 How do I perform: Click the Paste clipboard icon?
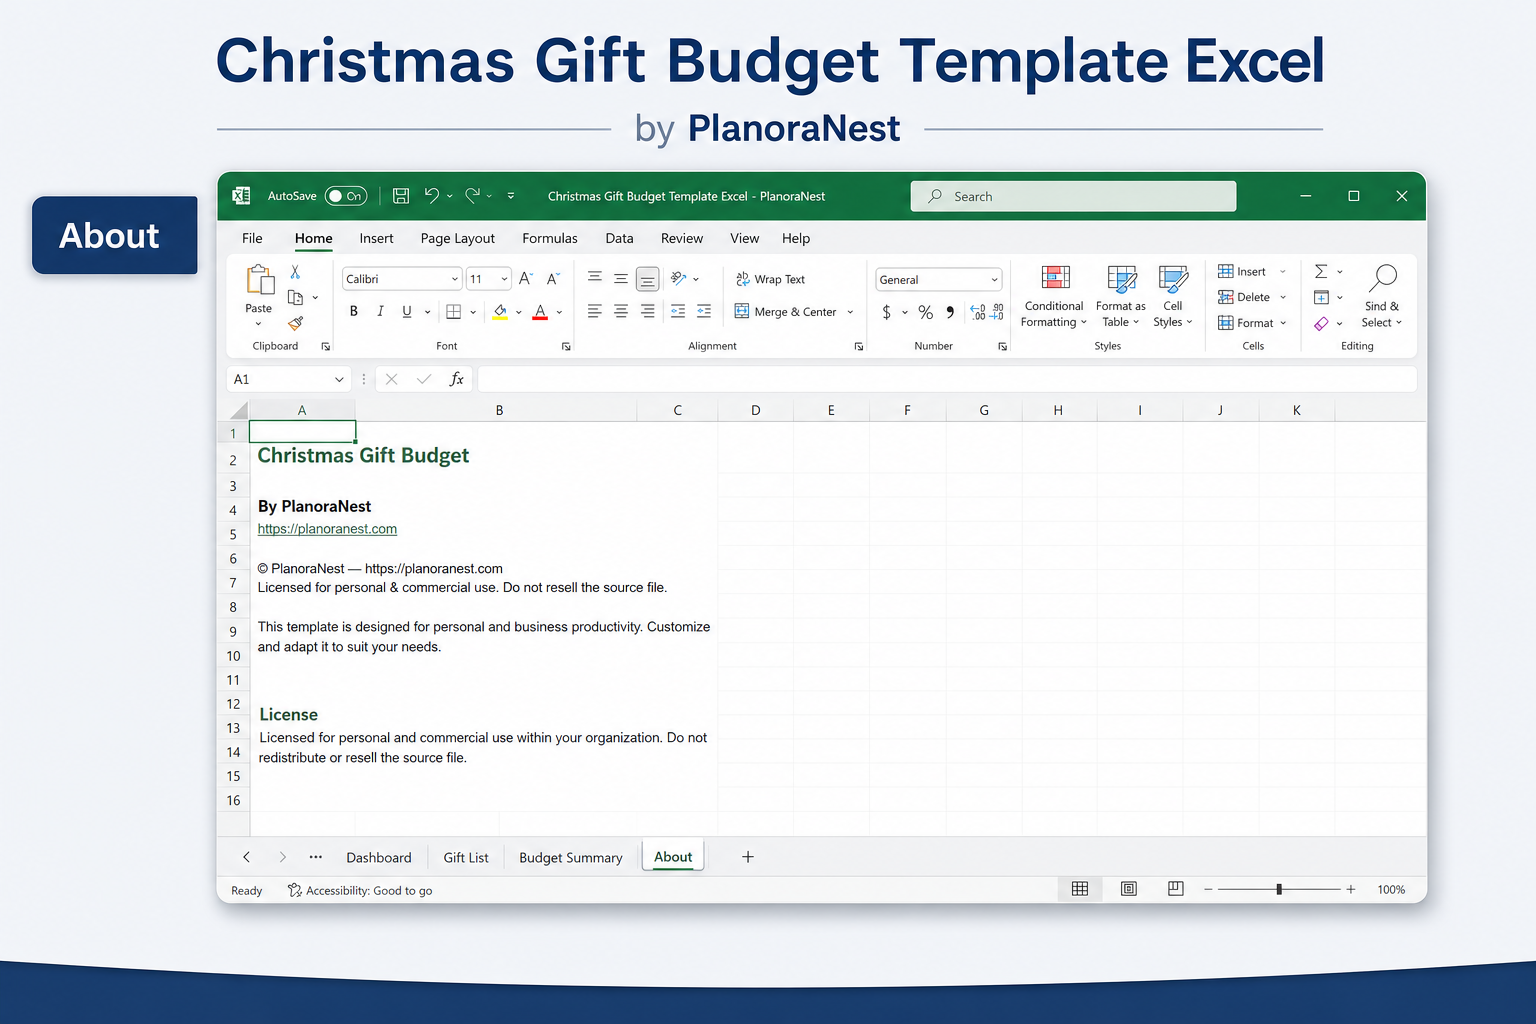[259, 280]
